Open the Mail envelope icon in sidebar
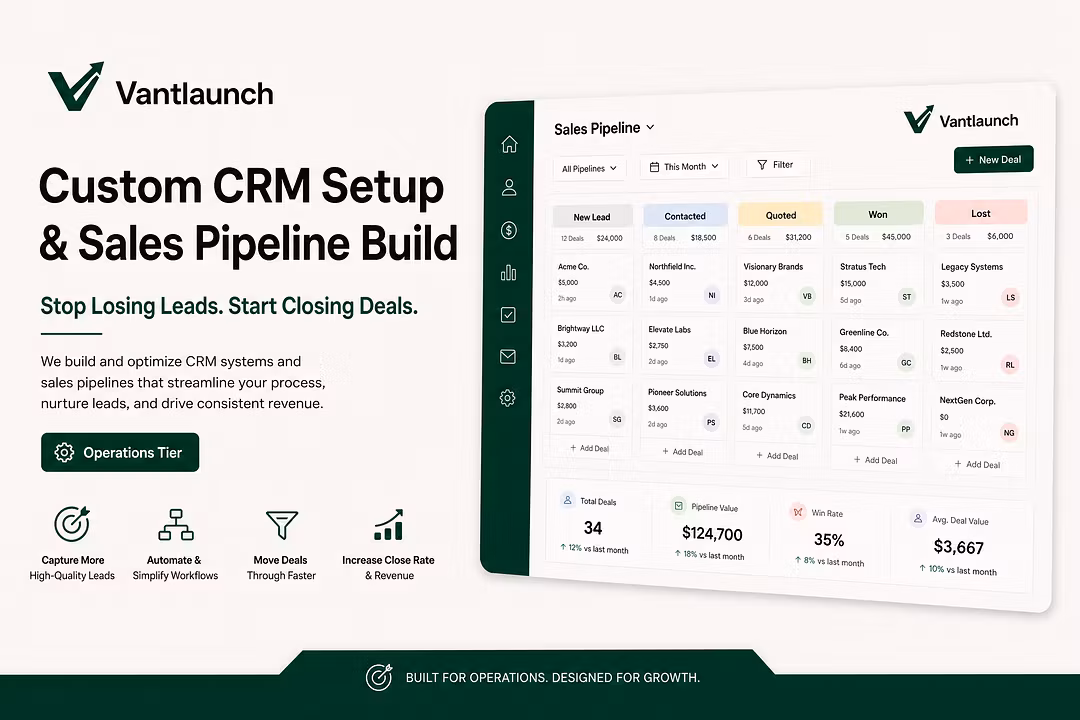 pyautogui.click(x=508, y=356)
